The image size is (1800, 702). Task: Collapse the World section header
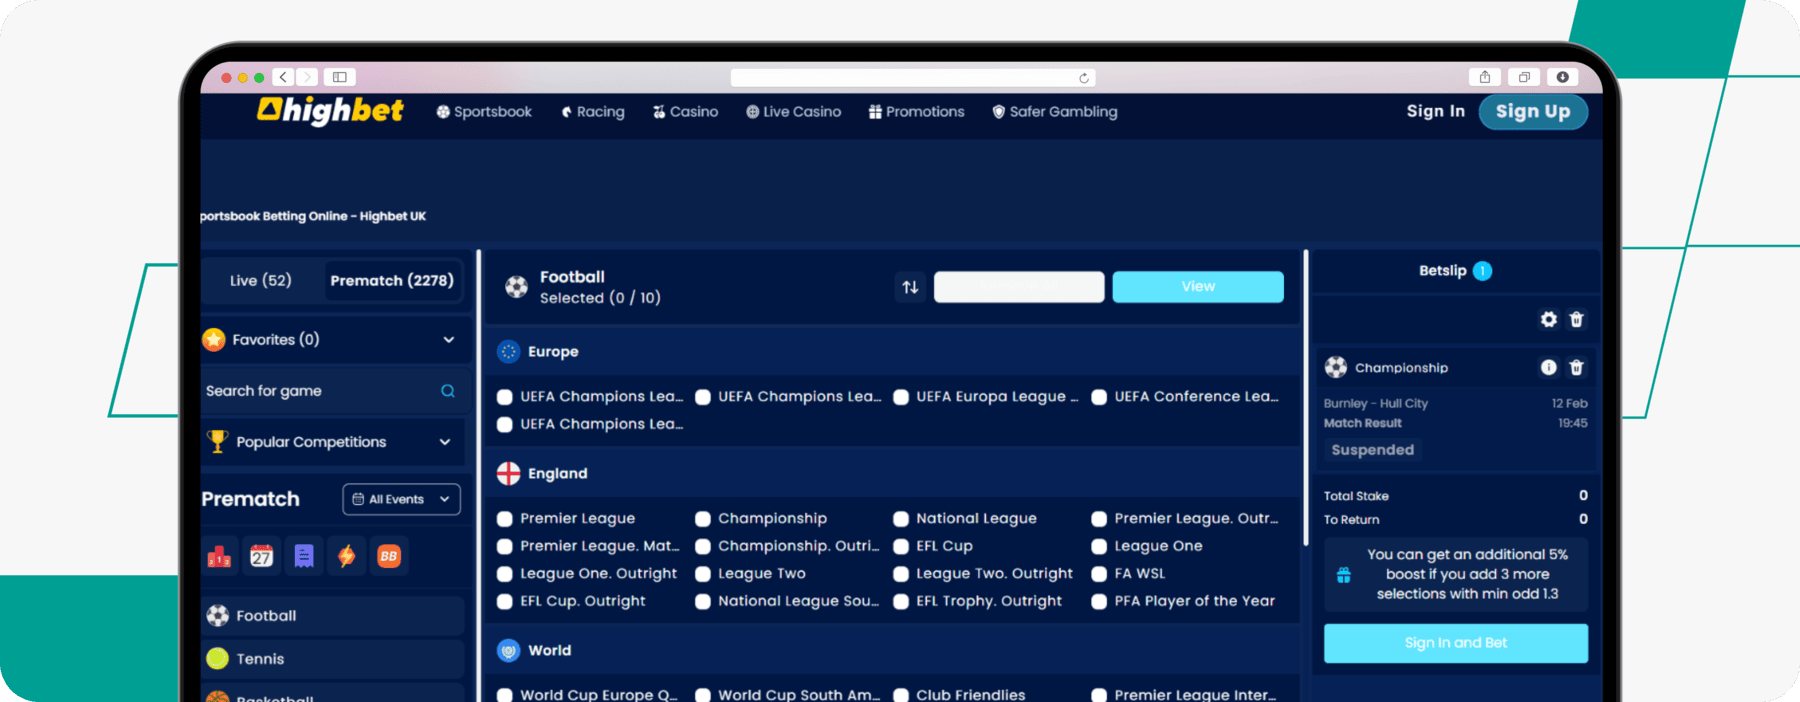[892, 650]
